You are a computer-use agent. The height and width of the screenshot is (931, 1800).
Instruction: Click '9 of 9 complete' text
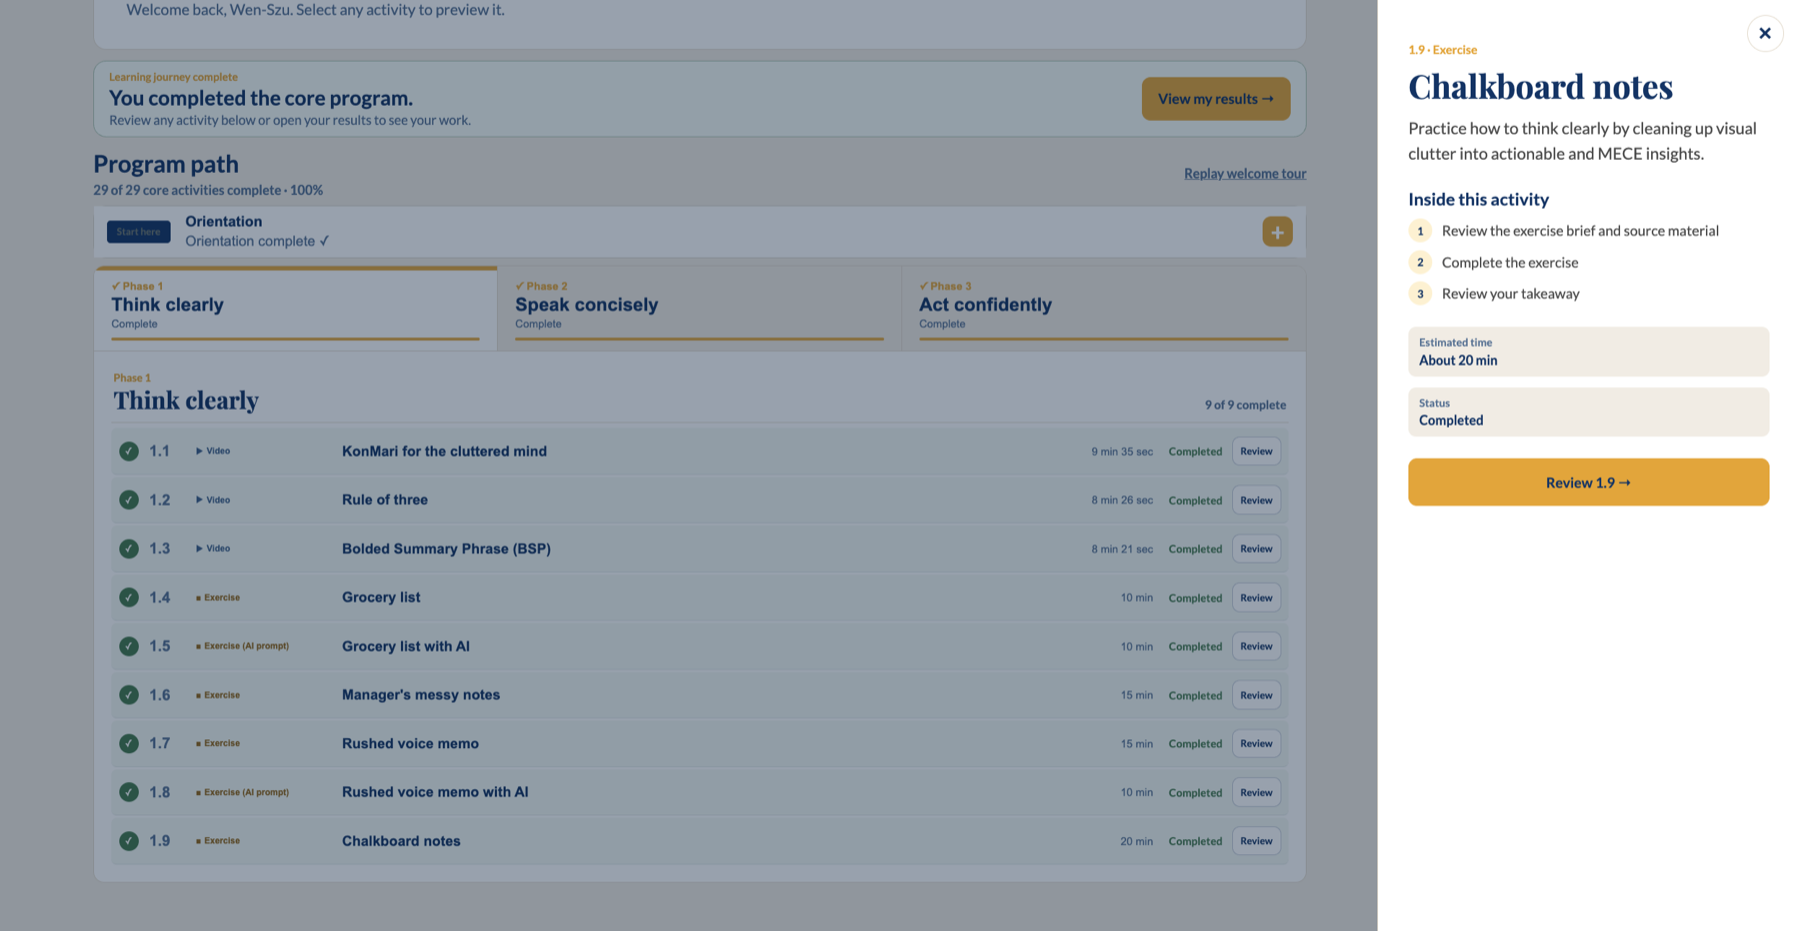[x=1245, y=405]
